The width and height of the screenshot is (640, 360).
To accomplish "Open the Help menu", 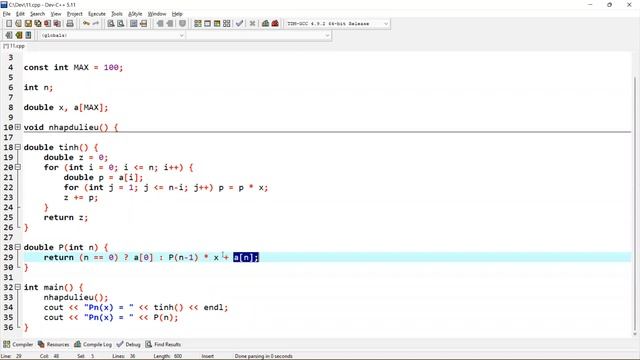I will point(177,14).
